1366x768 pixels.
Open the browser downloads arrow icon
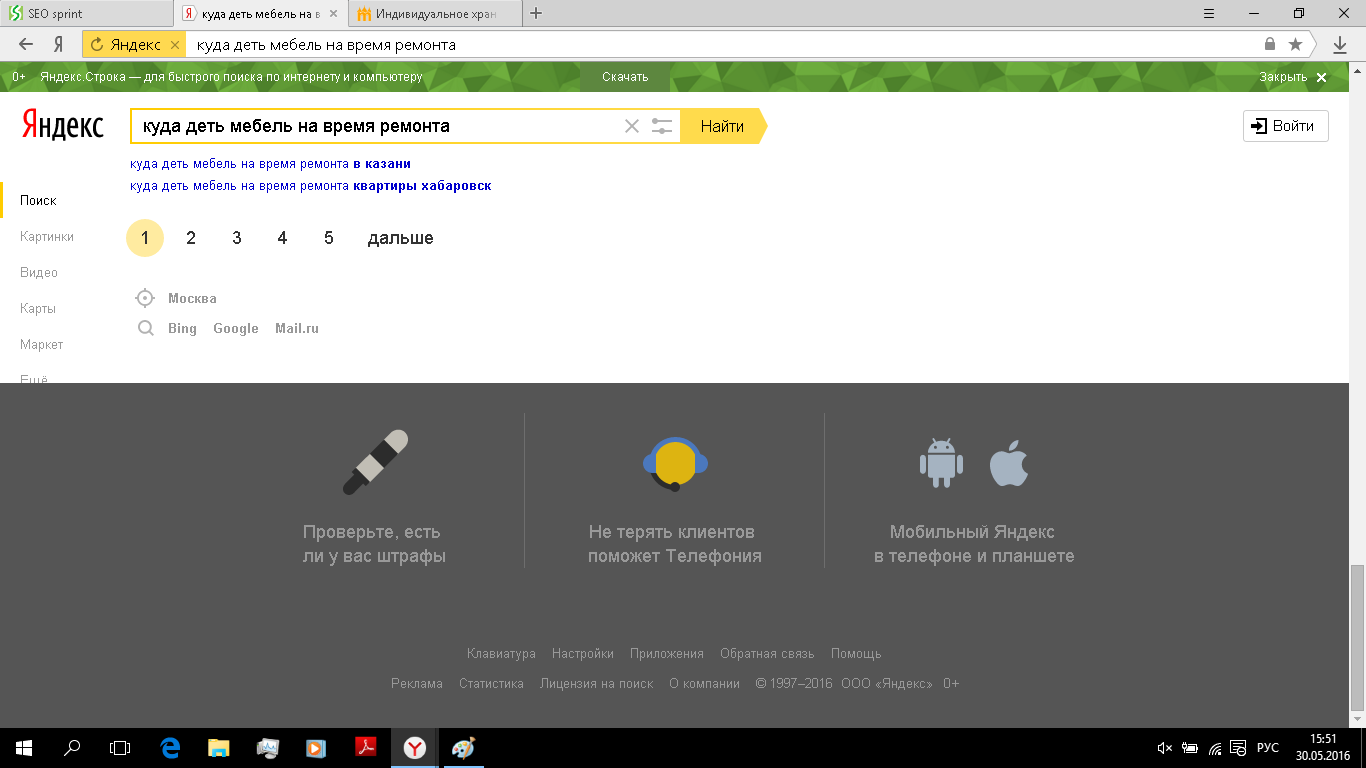pos(1340,45)
